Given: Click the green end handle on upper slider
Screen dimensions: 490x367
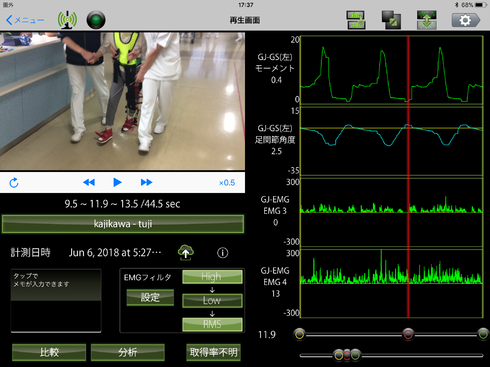Looking at the screenshot, I should coord(483,334).
